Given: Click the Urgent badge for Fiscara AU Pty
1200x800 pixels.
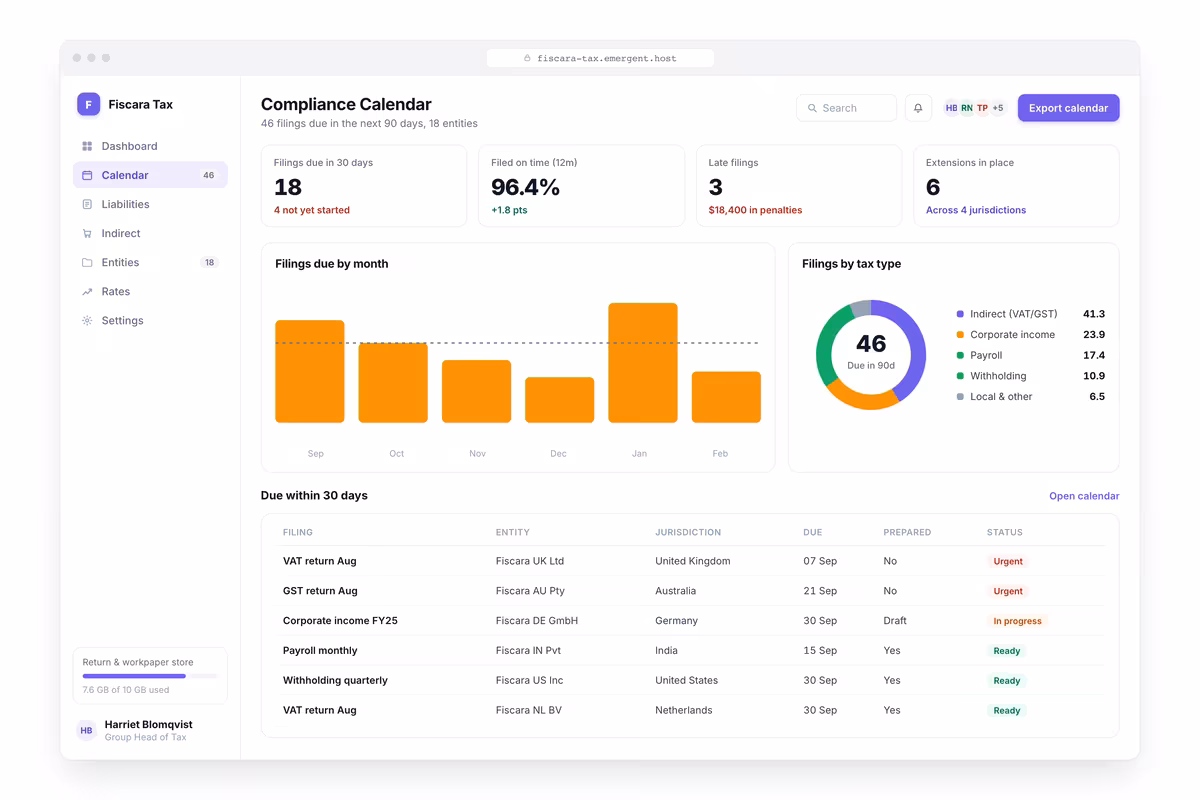Looking at the screenshot, I should (1008, 591).
